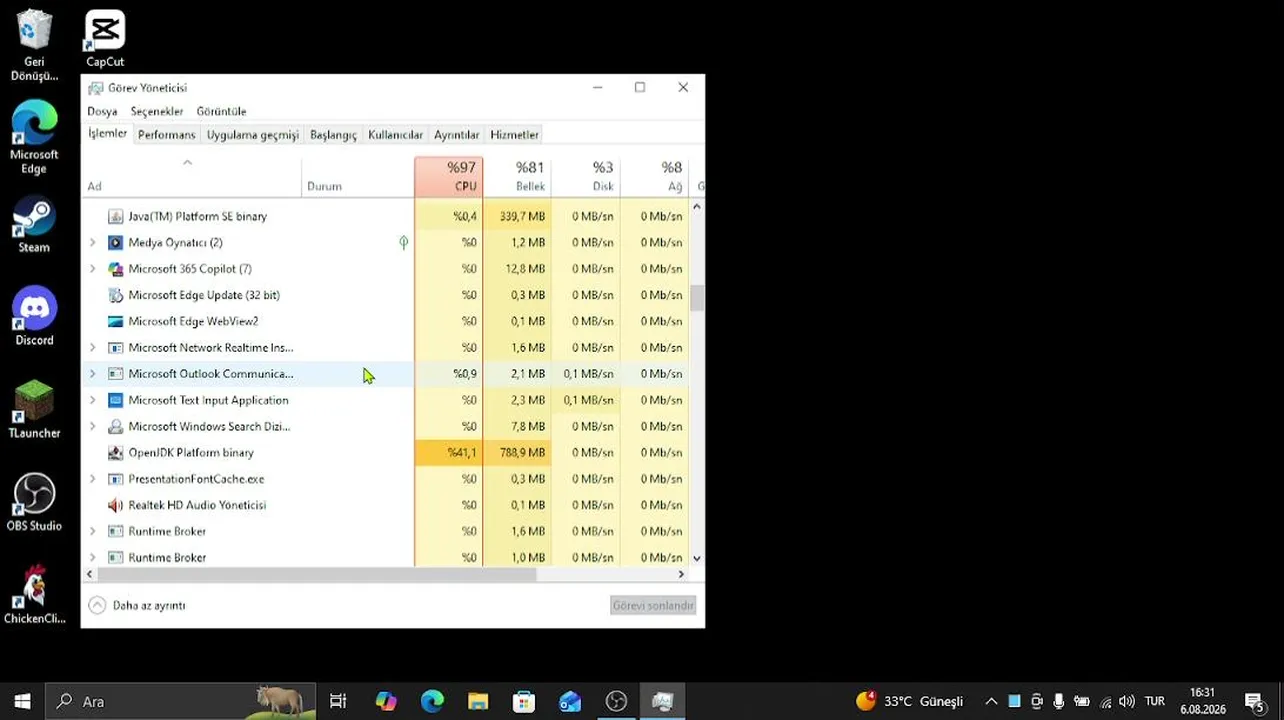
Task: Expand Microsoft Network Realtime Ins... row
Action: (x=93, y=347)
